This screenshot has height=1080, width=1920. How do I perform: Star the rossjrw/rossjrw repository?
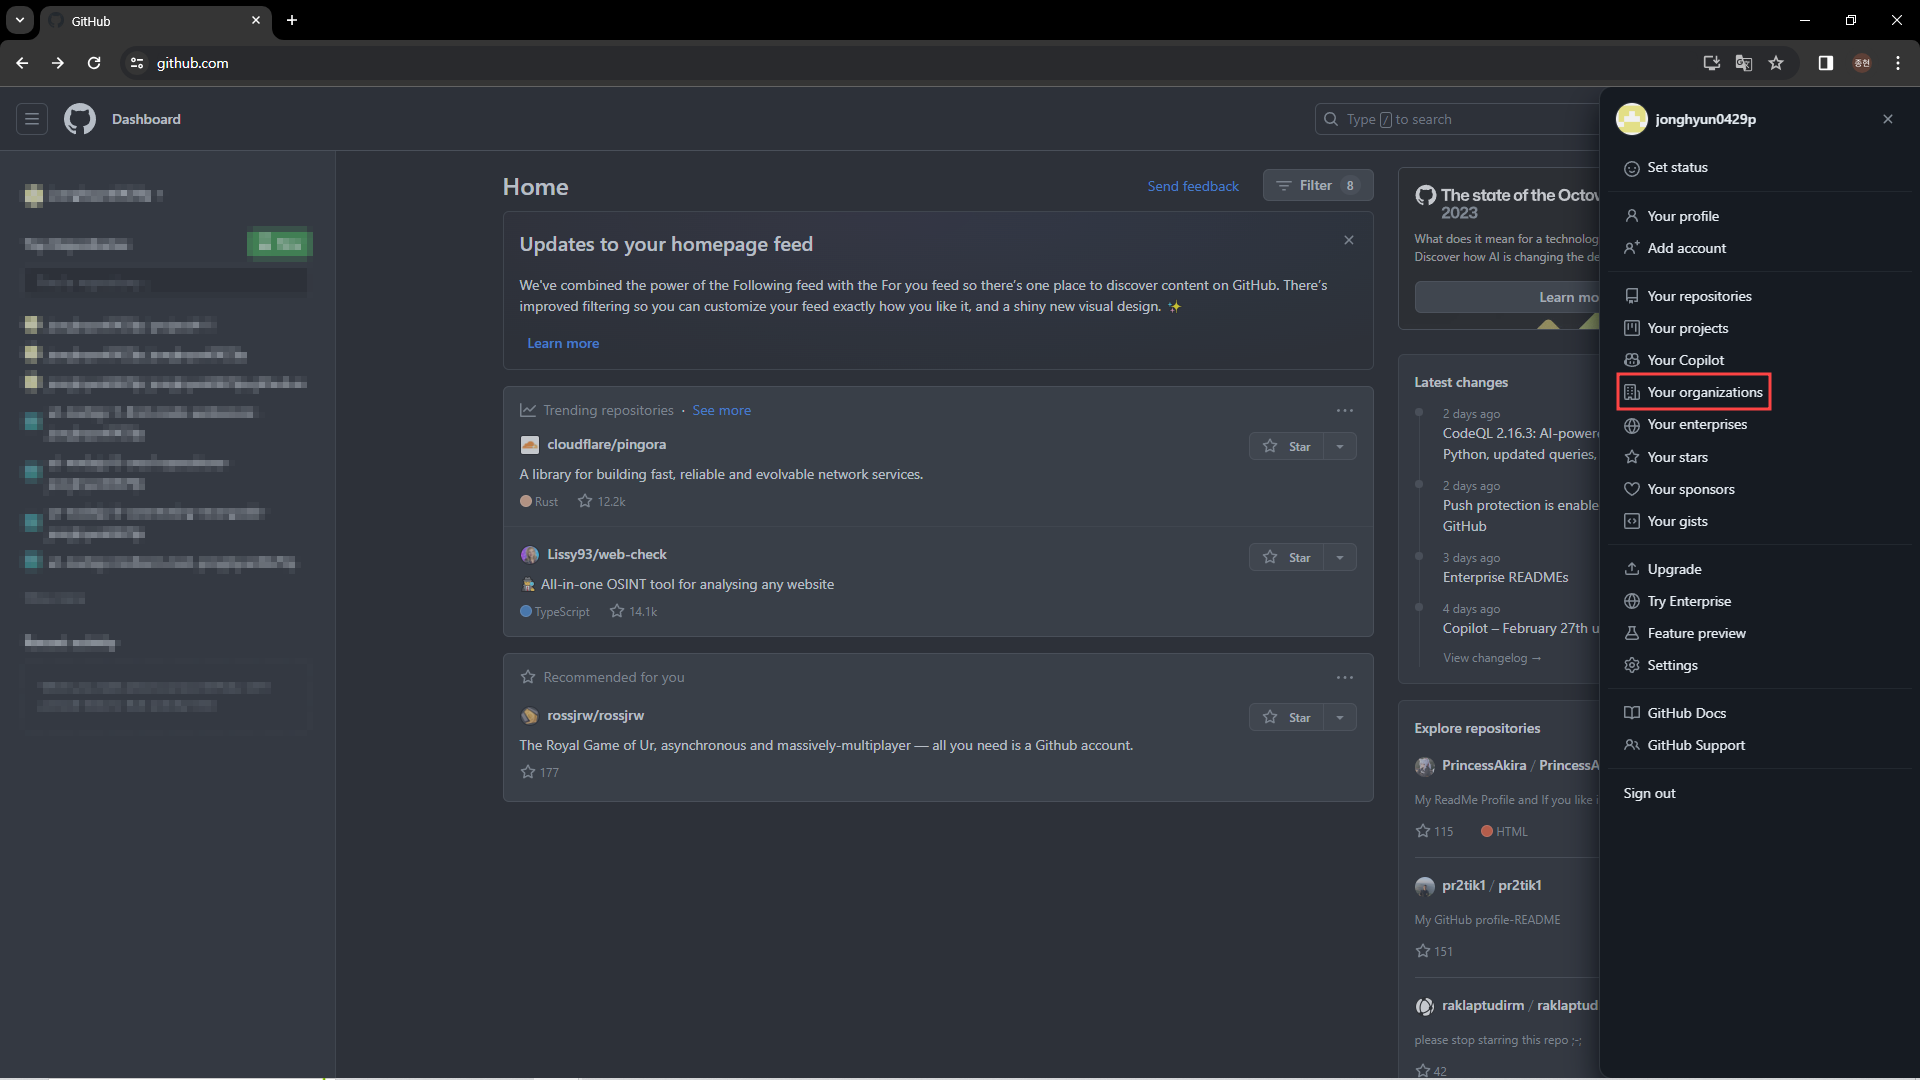click(x=1286, y=718)
